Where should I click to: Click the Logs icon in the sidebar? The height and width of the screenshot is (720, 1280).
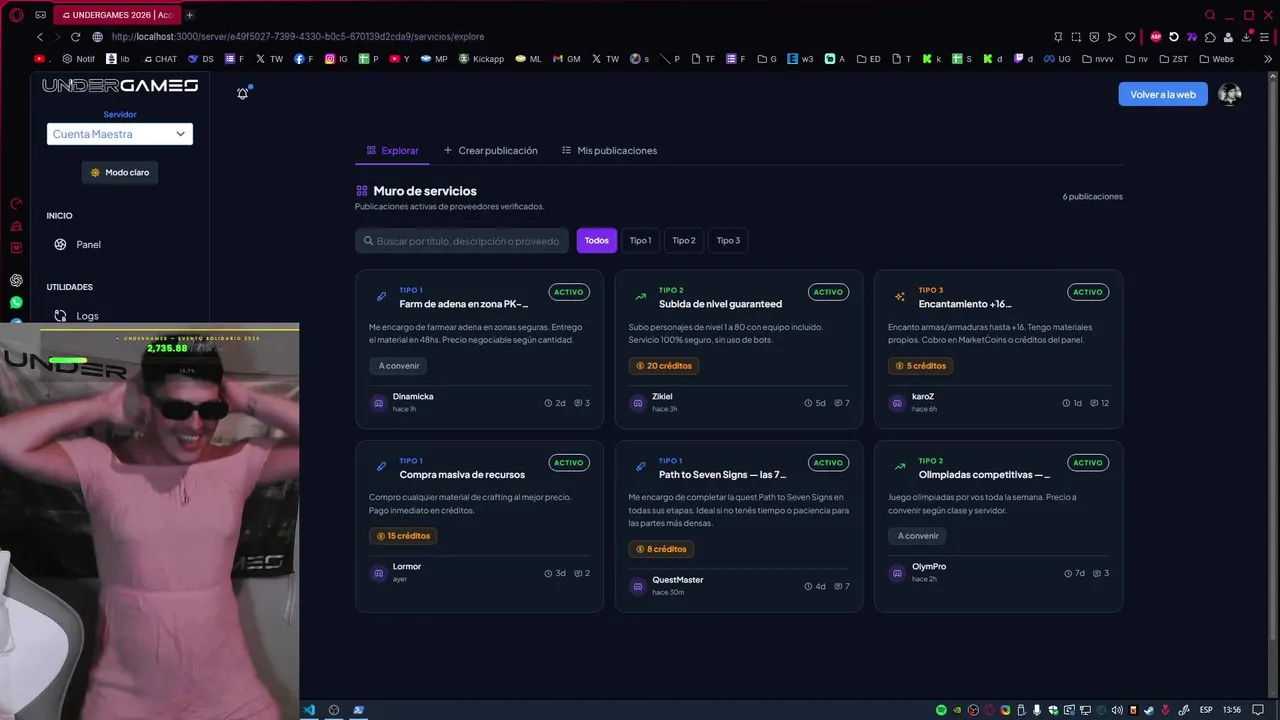pos(60,316)
